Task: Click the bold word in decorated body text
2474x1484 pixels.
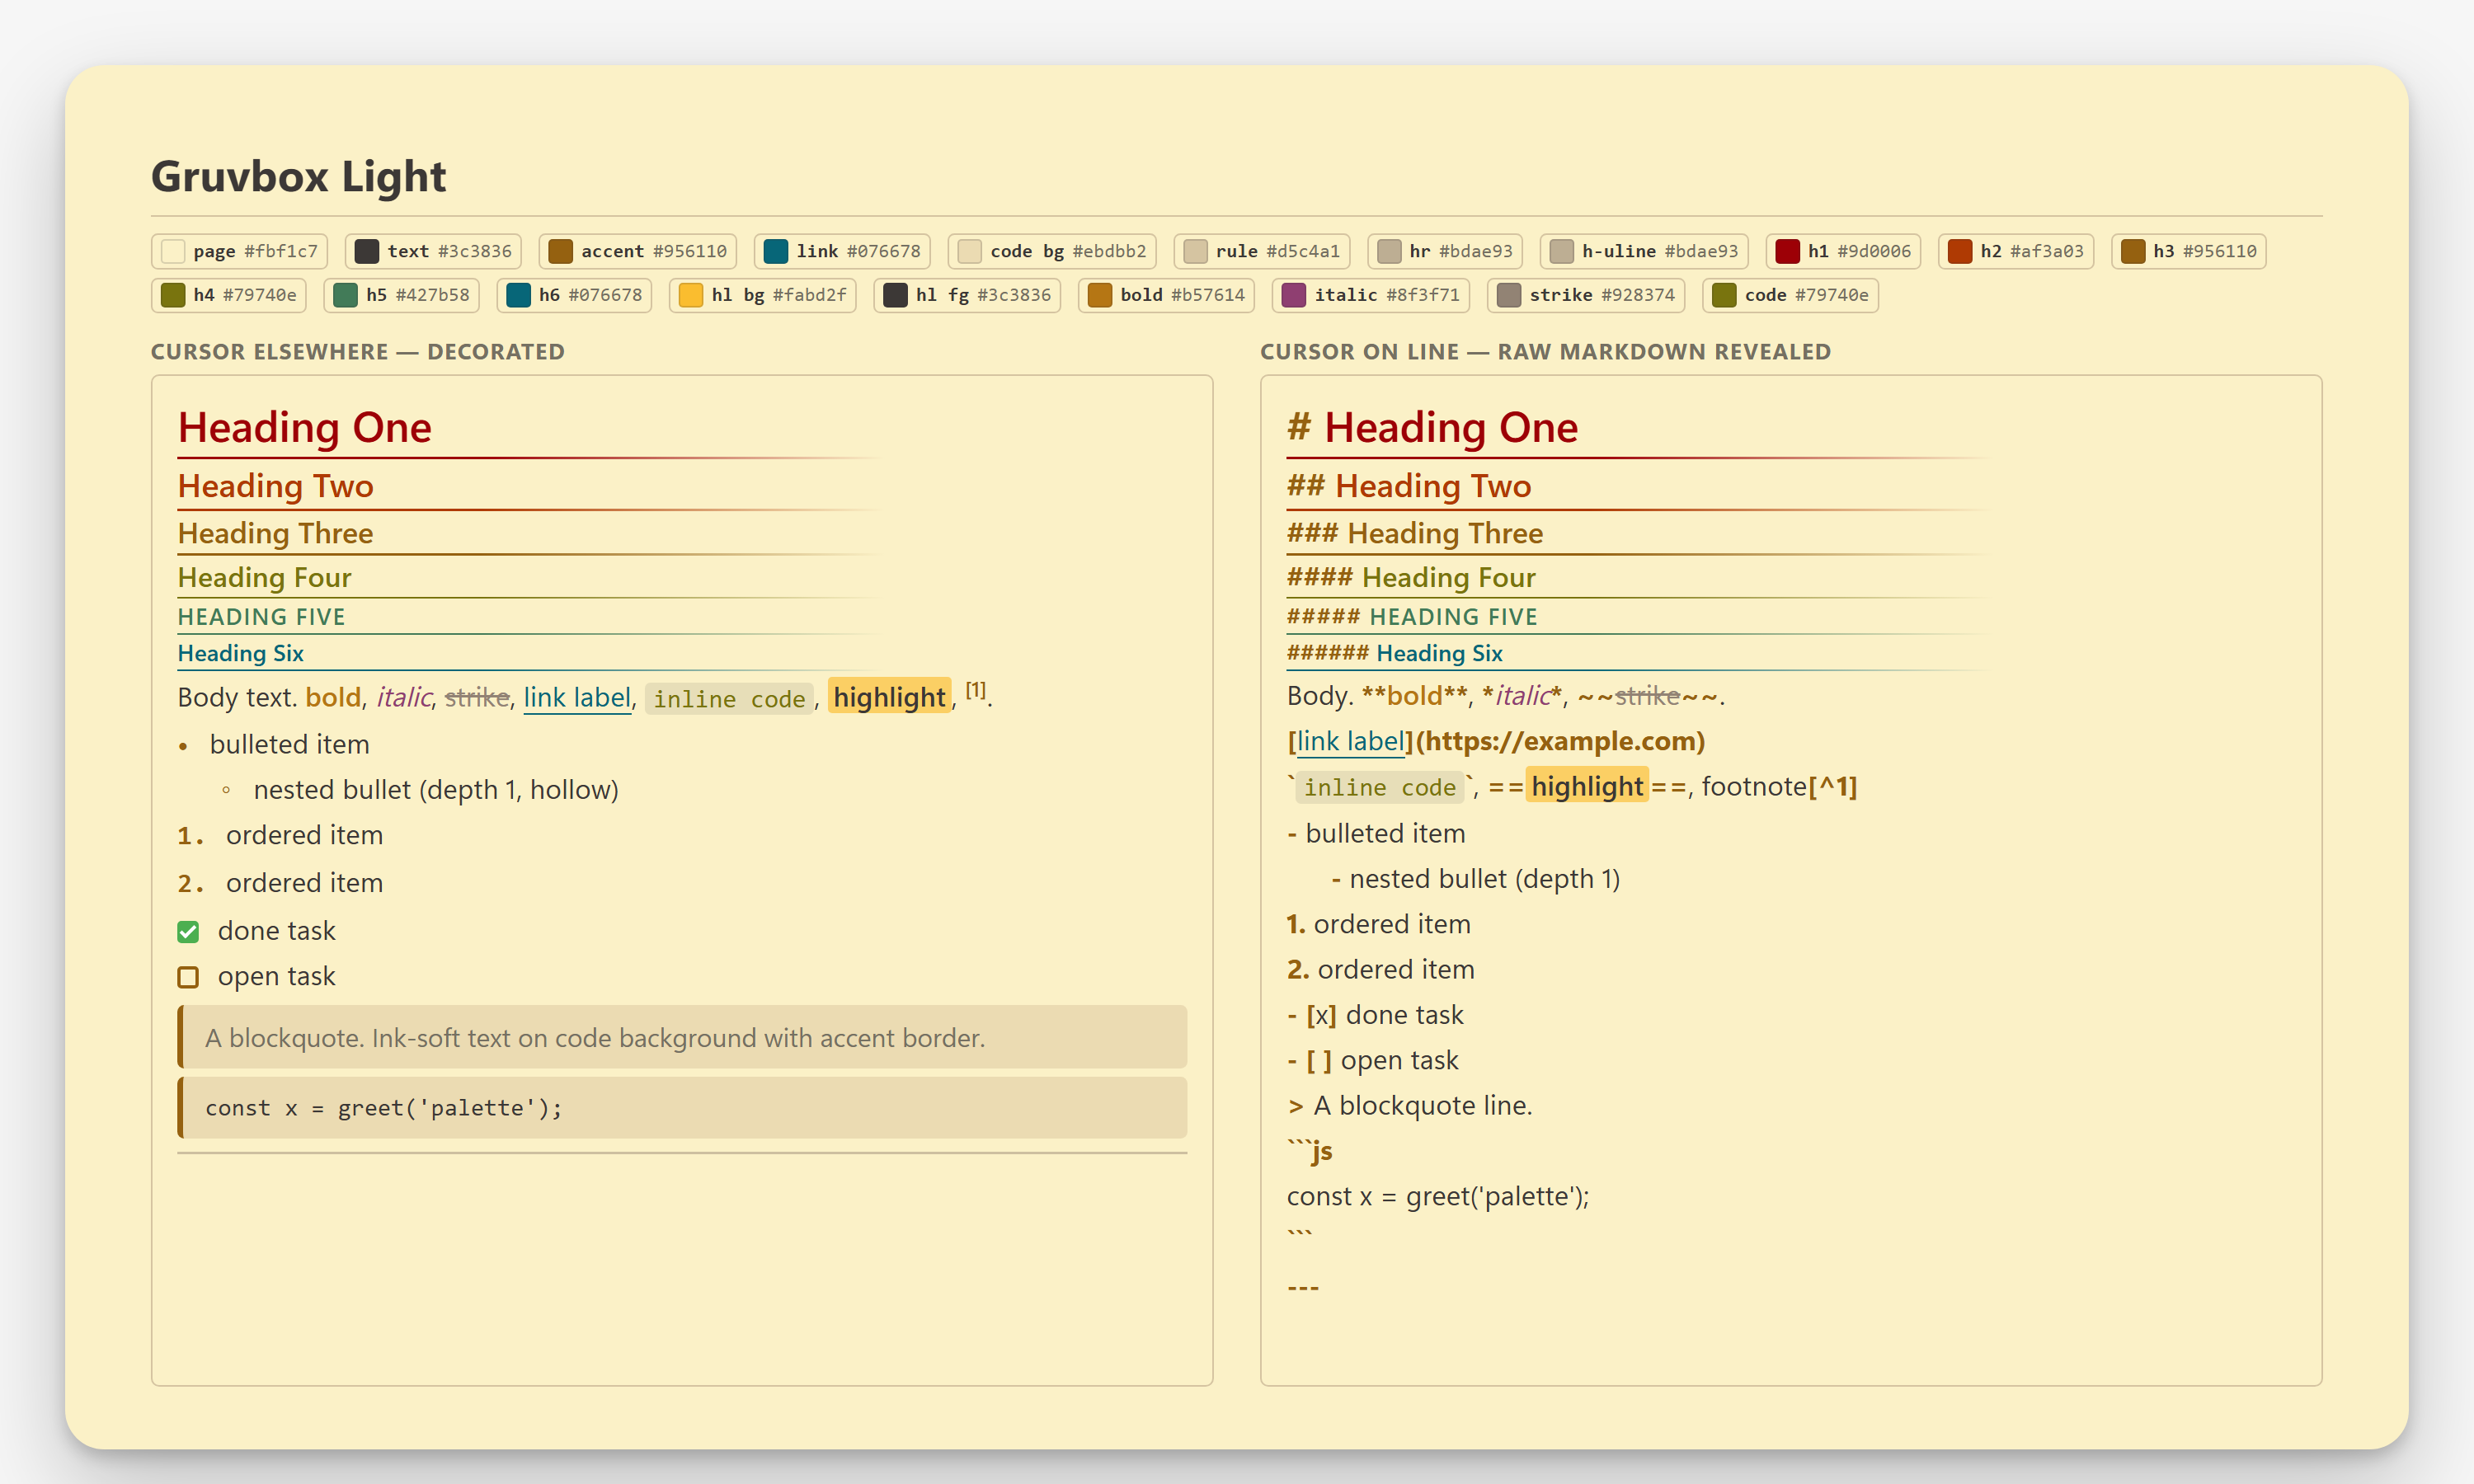Action: pos(333,697)
